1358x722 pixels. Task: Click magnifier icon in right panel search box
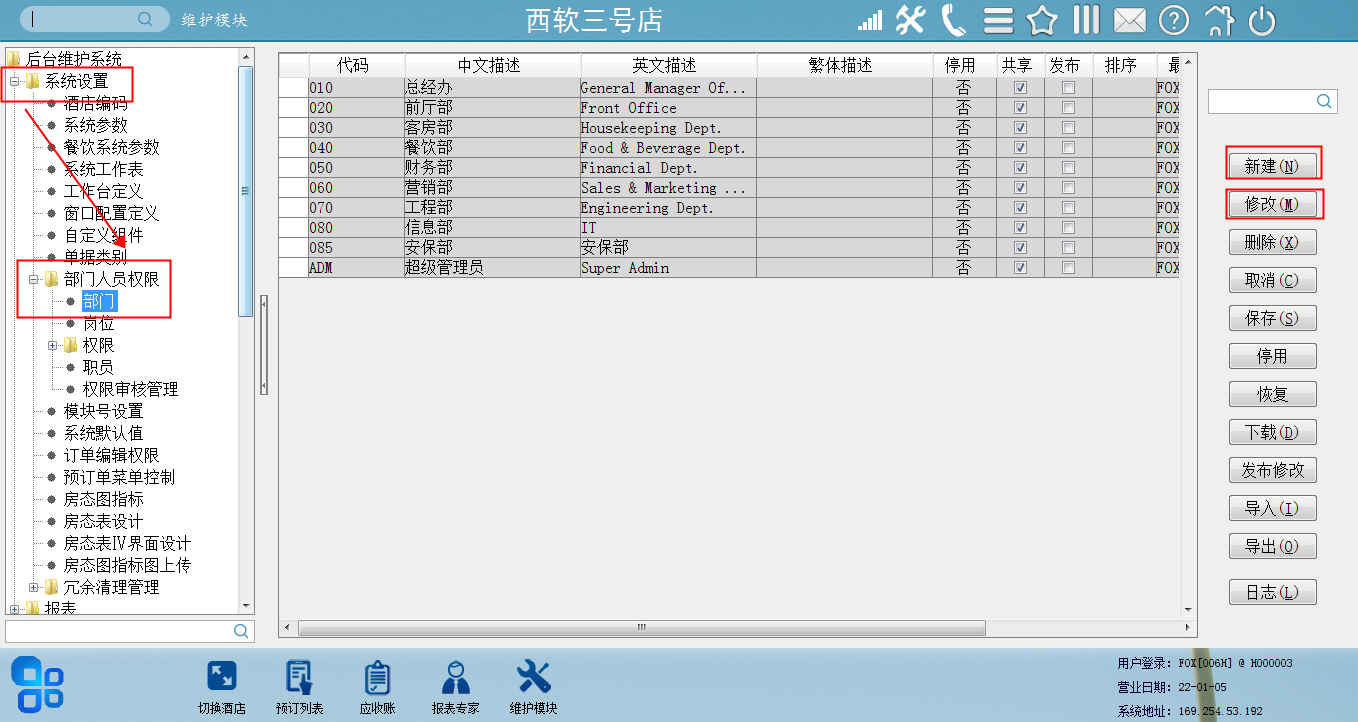[x=1323, y=101]
